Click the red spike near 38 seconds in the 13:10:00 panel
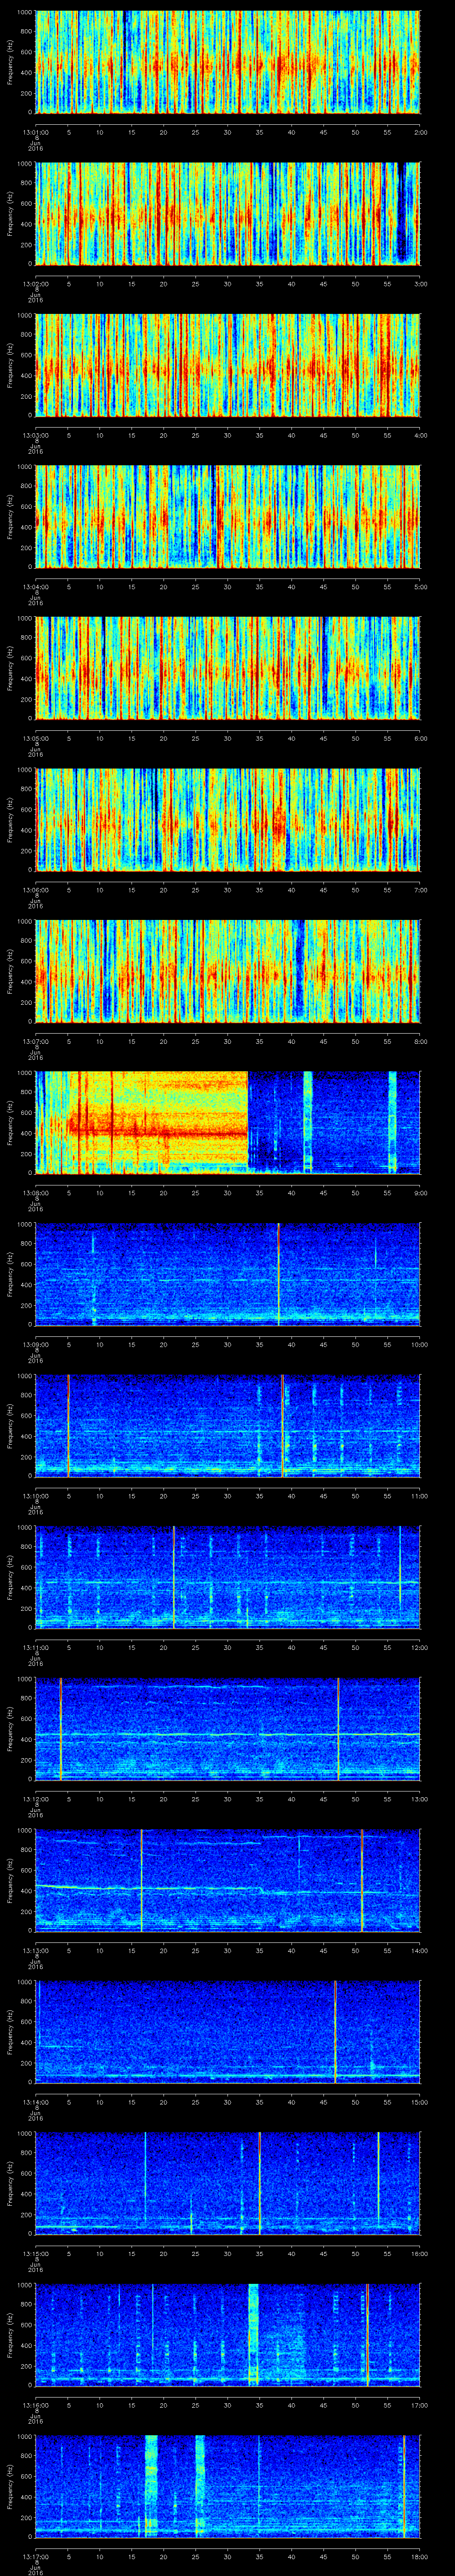Viewport: 455px width, 2576px height. 283,1425
